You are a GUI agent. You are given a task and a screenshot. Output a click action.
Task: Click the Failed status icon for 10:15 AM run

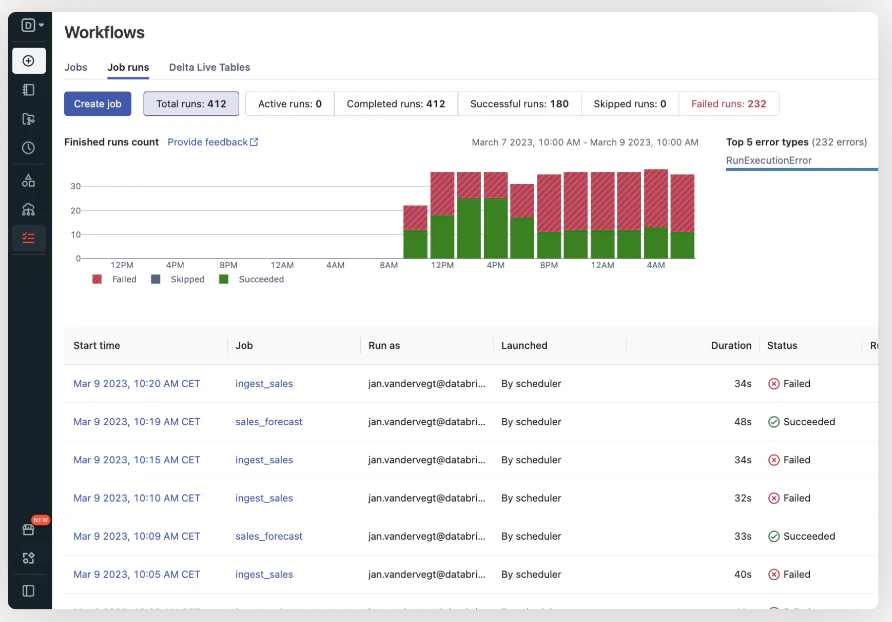tap(774, 460)
